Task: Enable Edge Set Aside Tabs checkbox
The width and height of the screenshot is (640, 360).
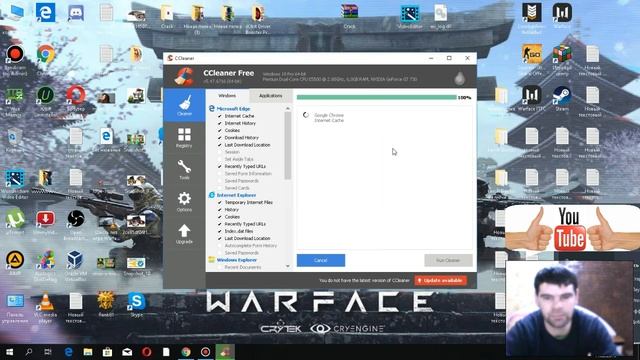Action: (x=220, y=159)
